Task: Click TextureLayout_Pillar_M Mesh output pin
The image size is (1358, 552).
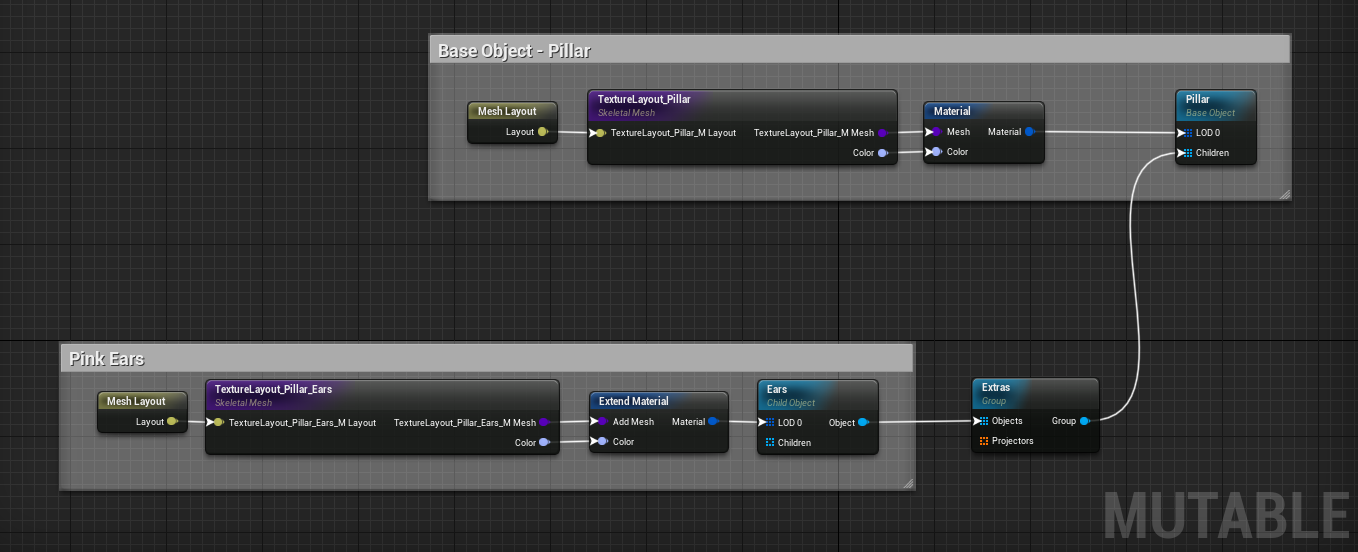Action: (x=882, y=132)
